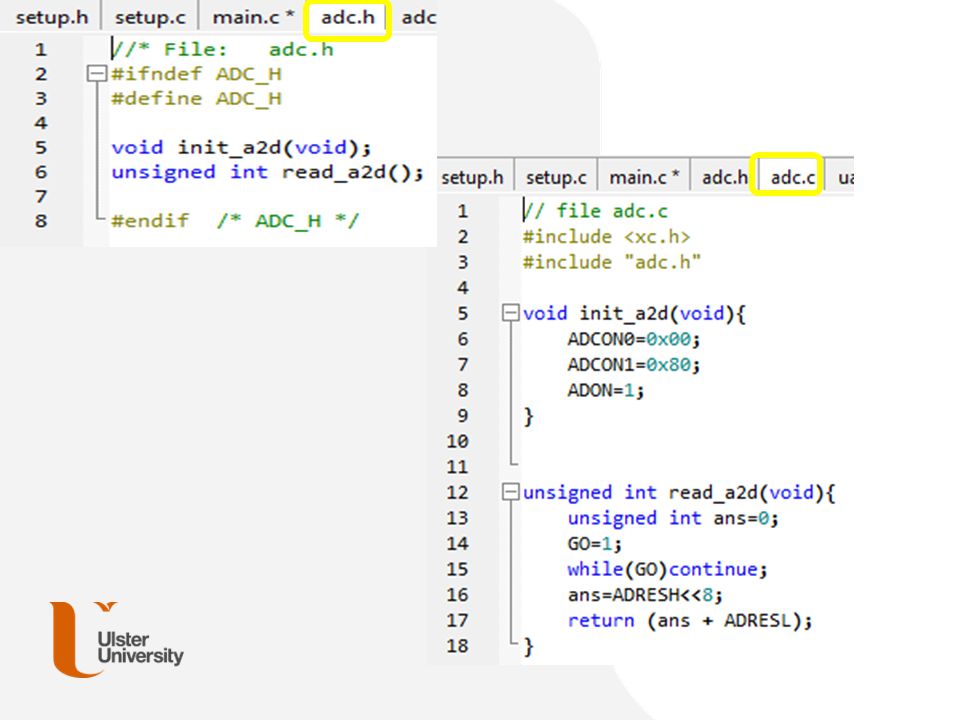Click the '// file adc.c' comment

click(x=595, y=211)
